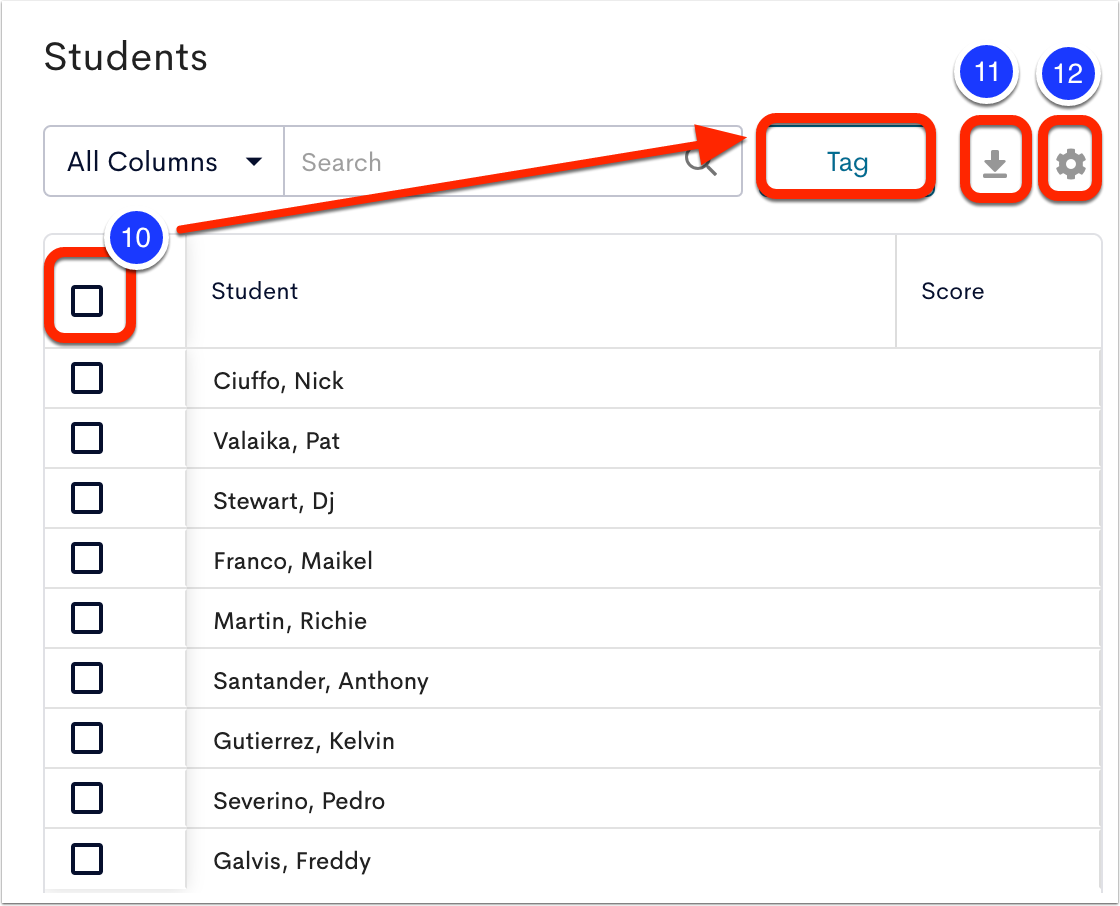
Task: Check the Galvis, Freddy checkbox
Action: click(x=87, y=858)
